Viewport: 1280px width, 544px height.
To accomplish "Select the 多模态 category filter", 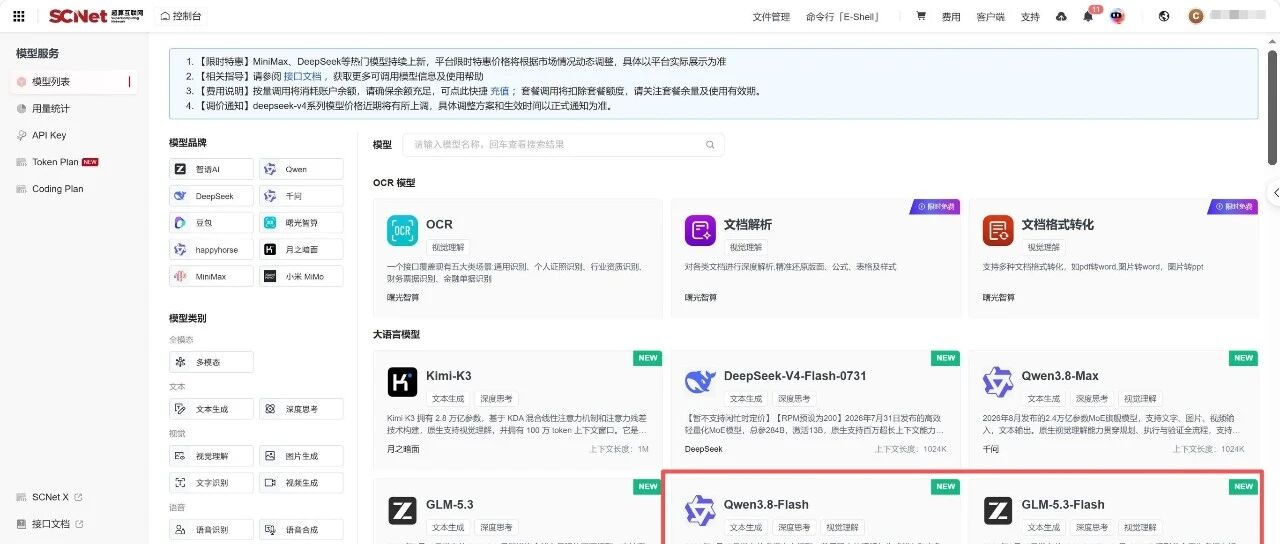I will pyautogui.click(x=211, y=362).
